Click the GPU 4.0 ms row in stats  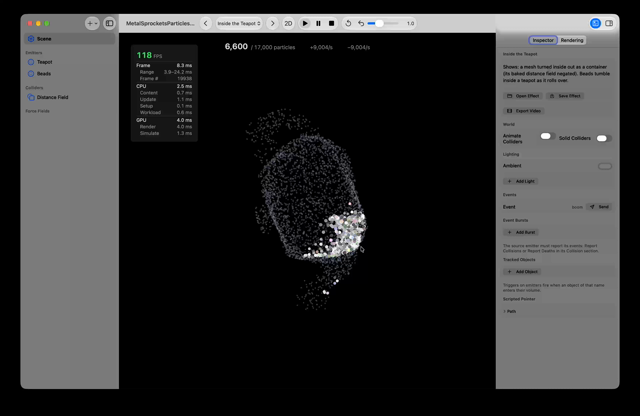coord(164,120)
